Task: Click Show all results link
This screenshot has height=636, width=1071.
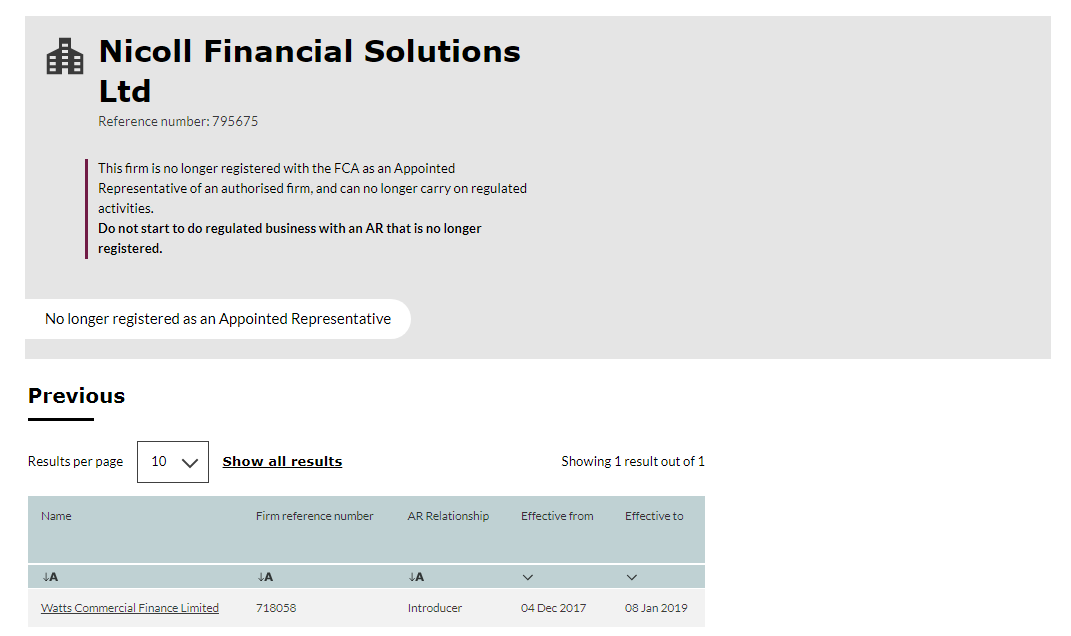Action: pos(282,462)
